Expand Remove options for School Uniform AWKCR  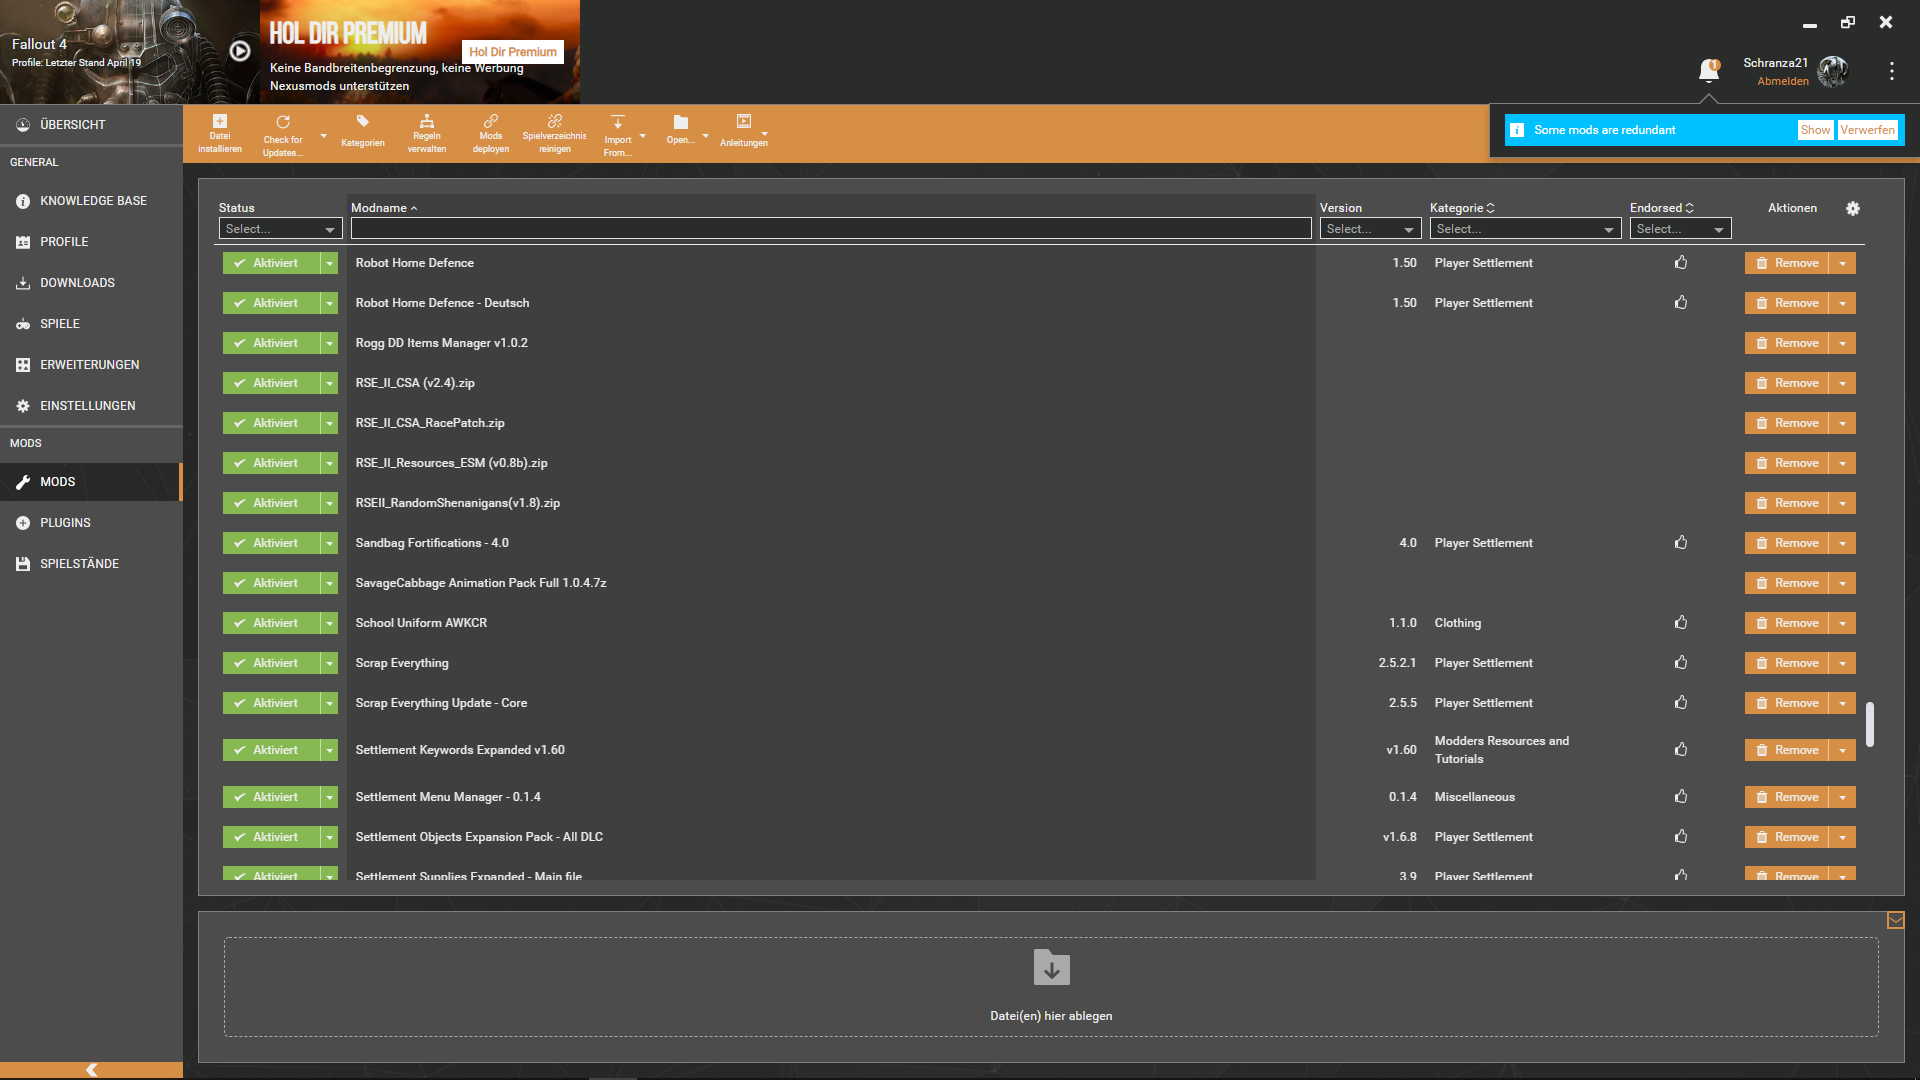[1842, 623]
